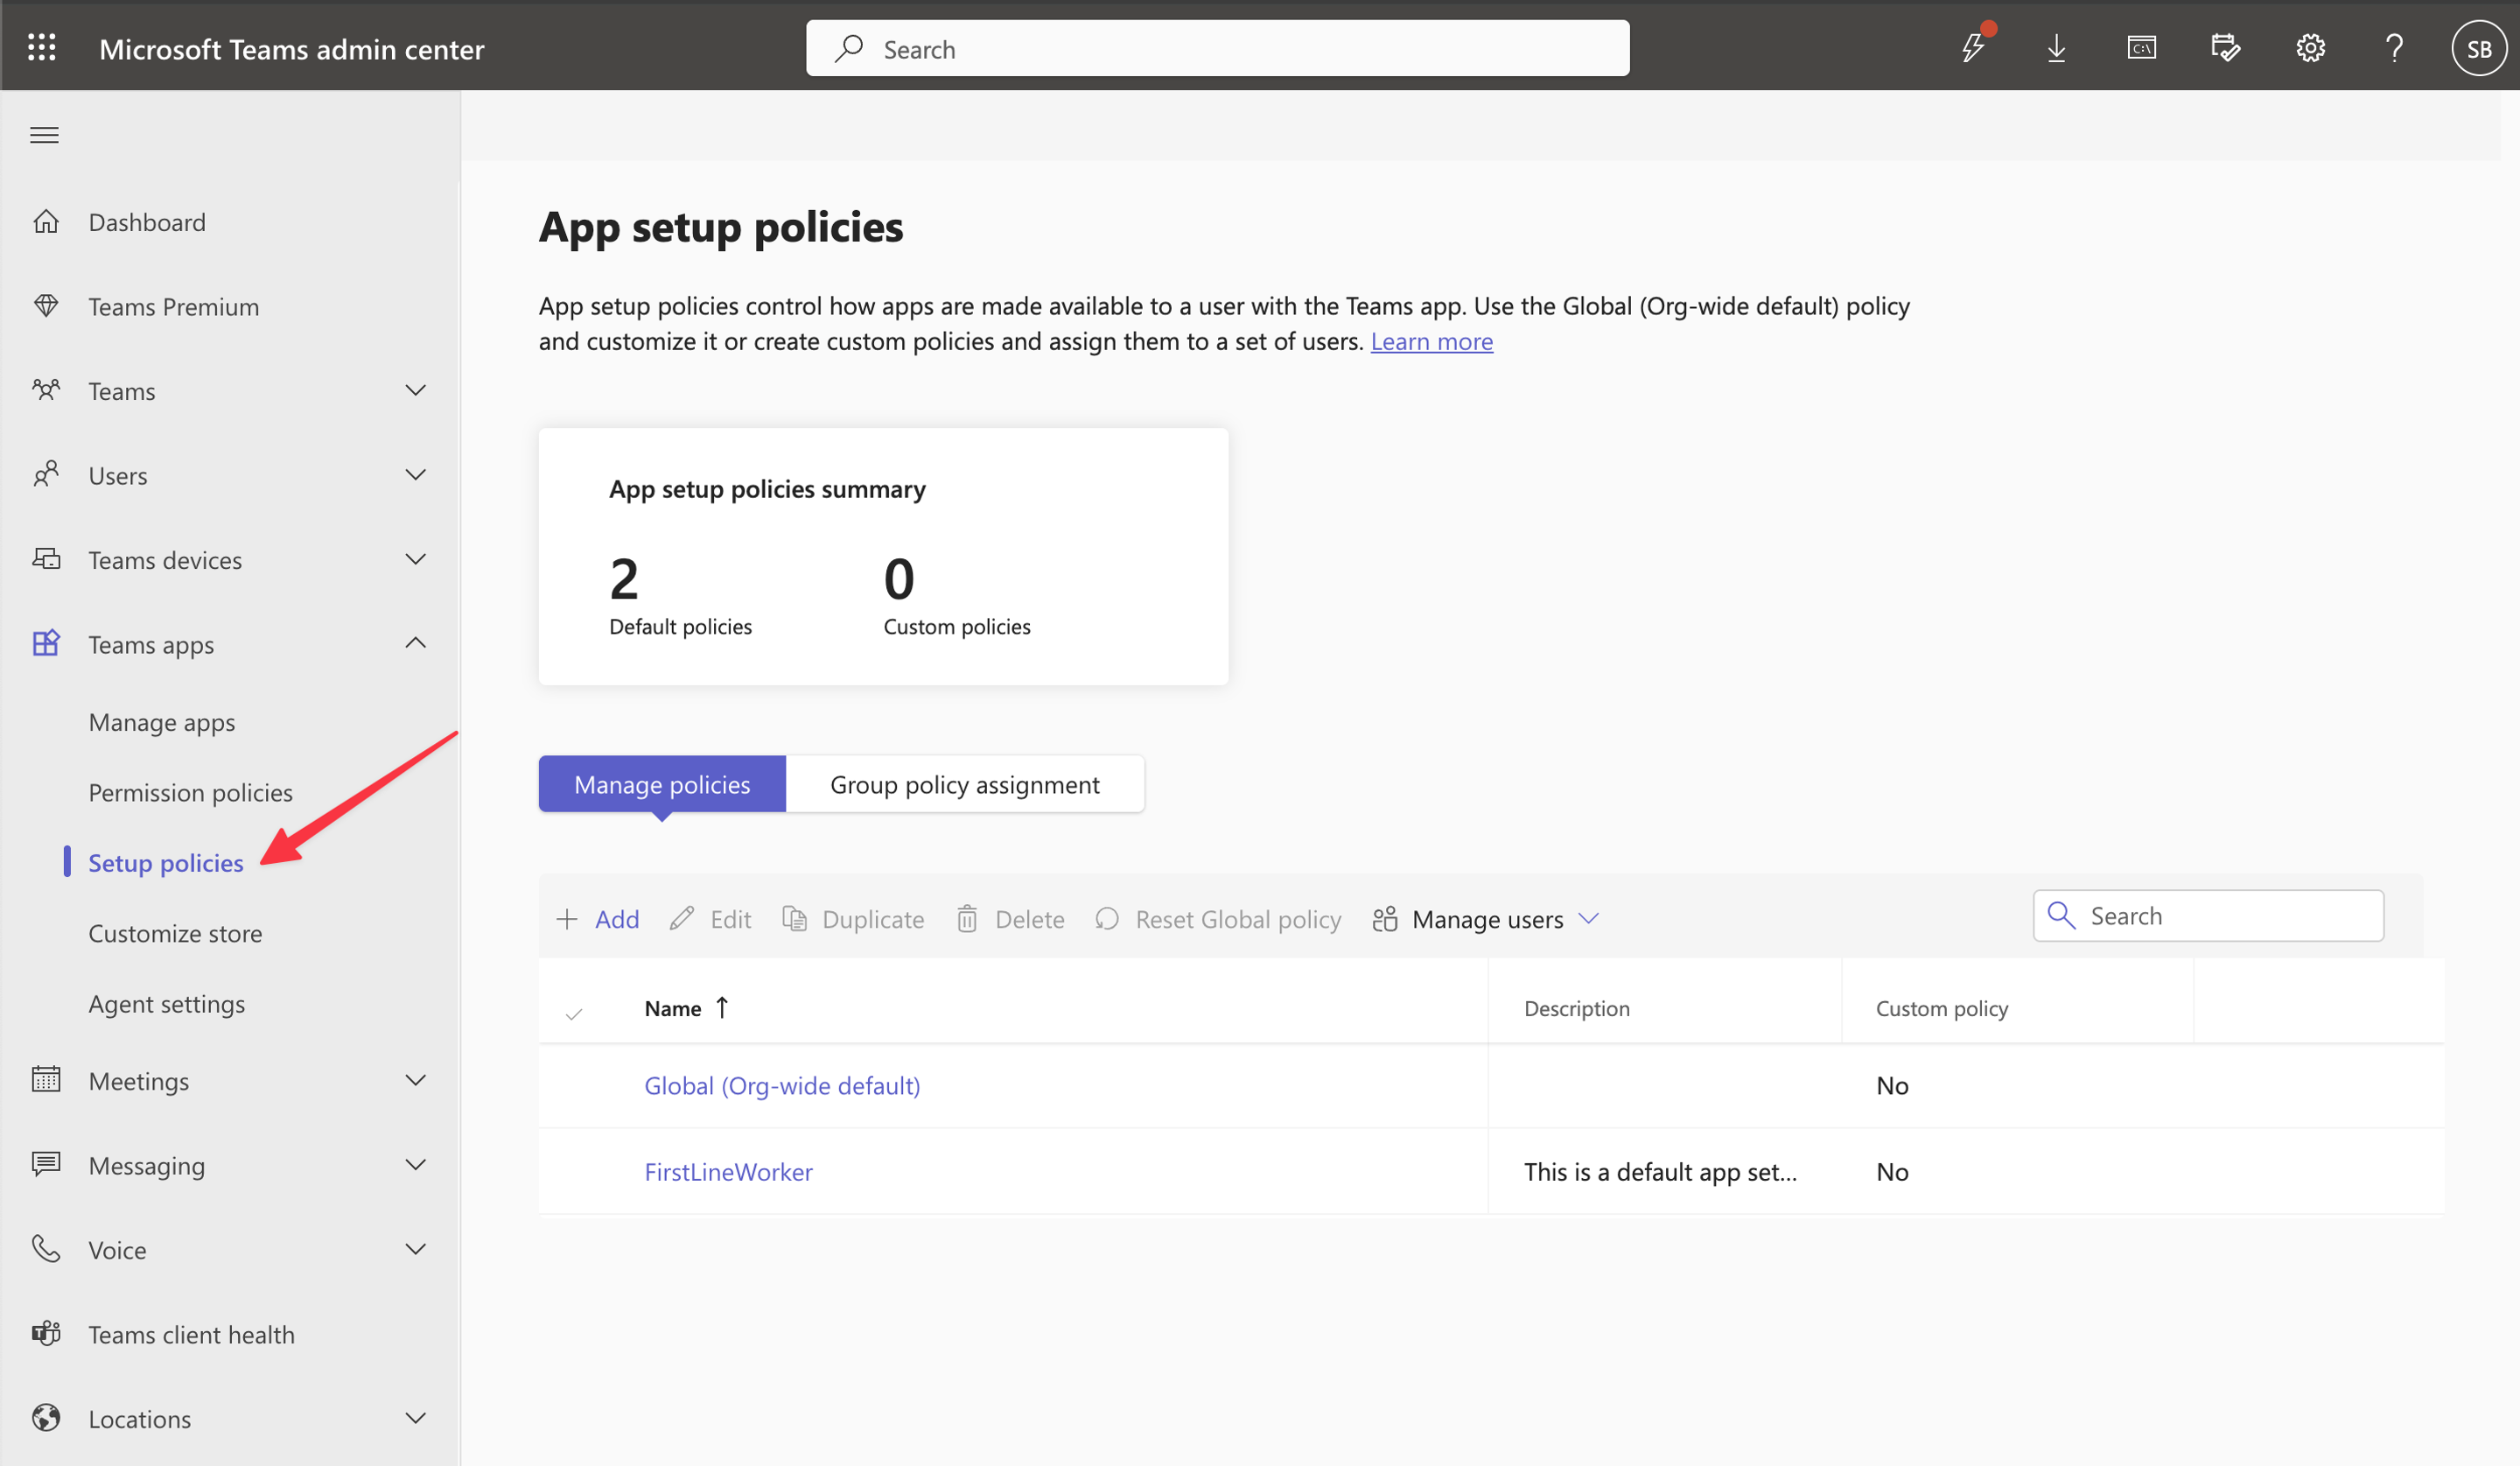Open the Downloads icon in the top bar

(x=2057, y=47)
